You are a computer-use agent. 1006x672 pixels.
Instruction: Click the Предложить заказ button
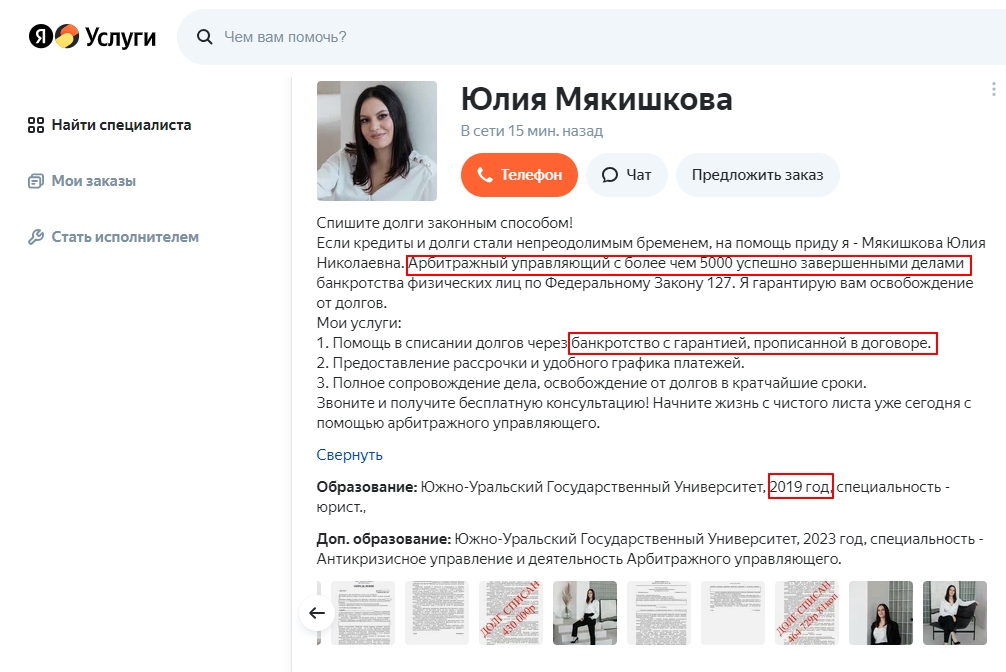point(757,175)
